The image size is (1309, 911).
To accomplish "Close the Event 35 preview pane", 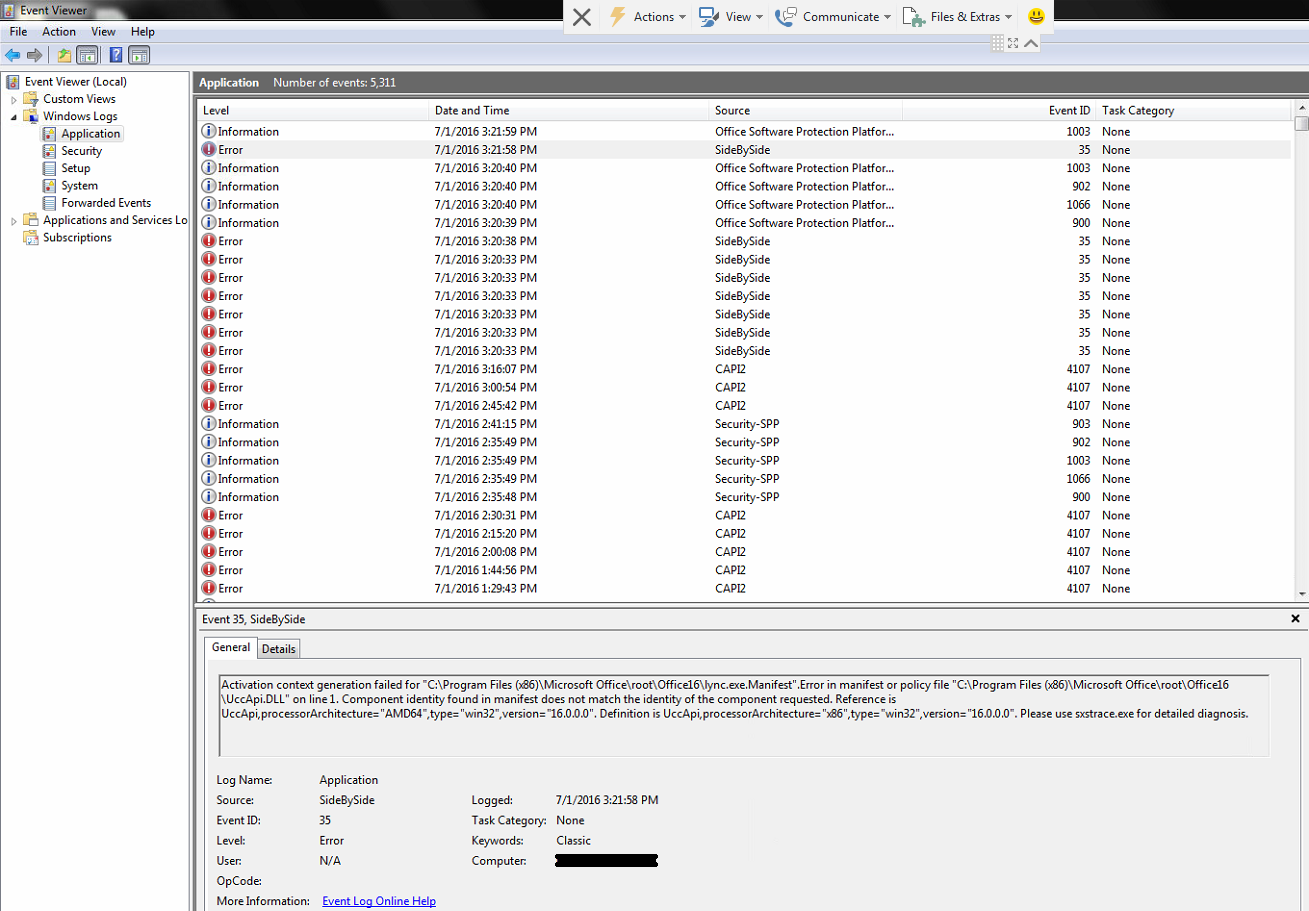I will coord(1296,619).
